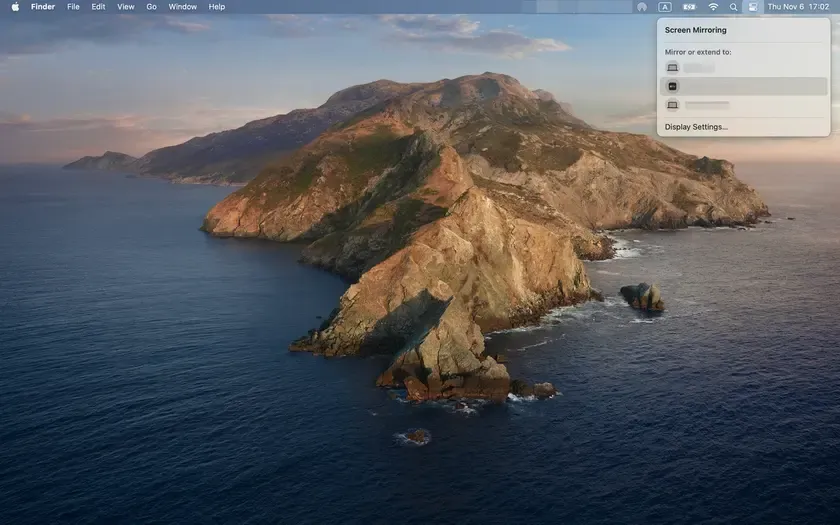Select the third device, the lower laptop
This screenshot has width=840, height=525.
744,105
